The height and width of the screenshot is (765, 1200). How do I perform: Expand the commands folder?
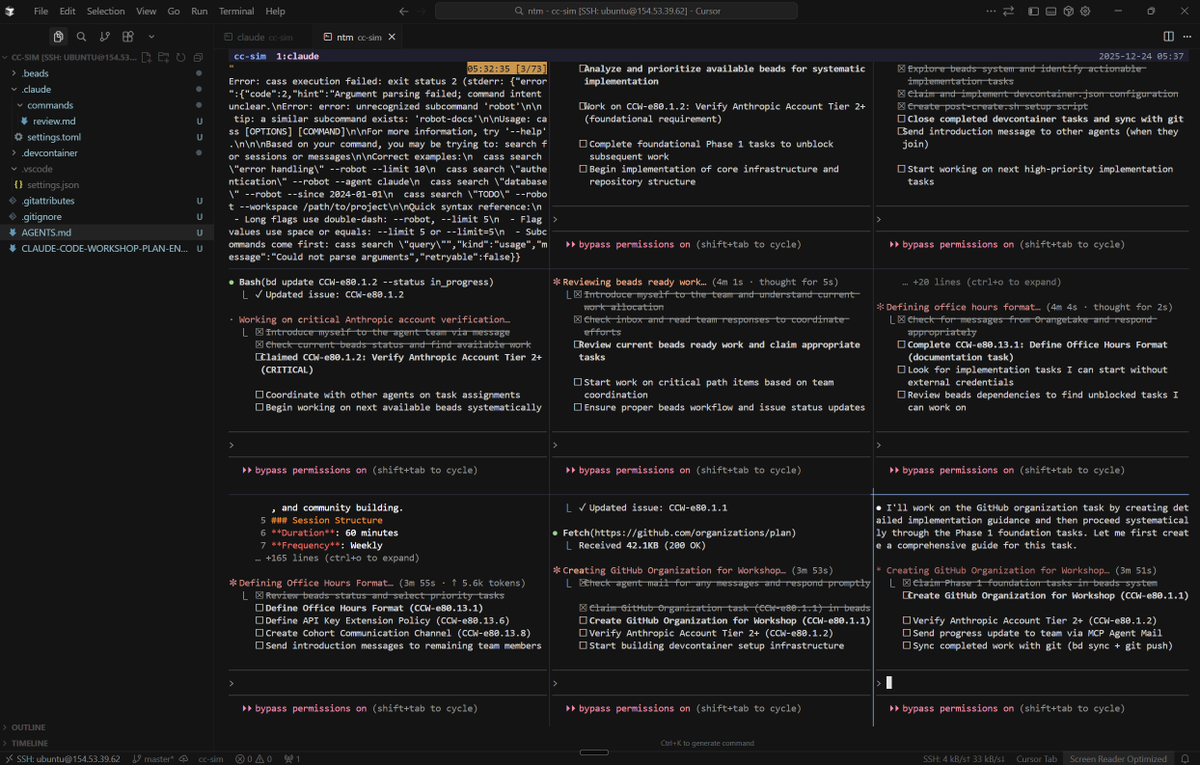click(x=106, y=105)
